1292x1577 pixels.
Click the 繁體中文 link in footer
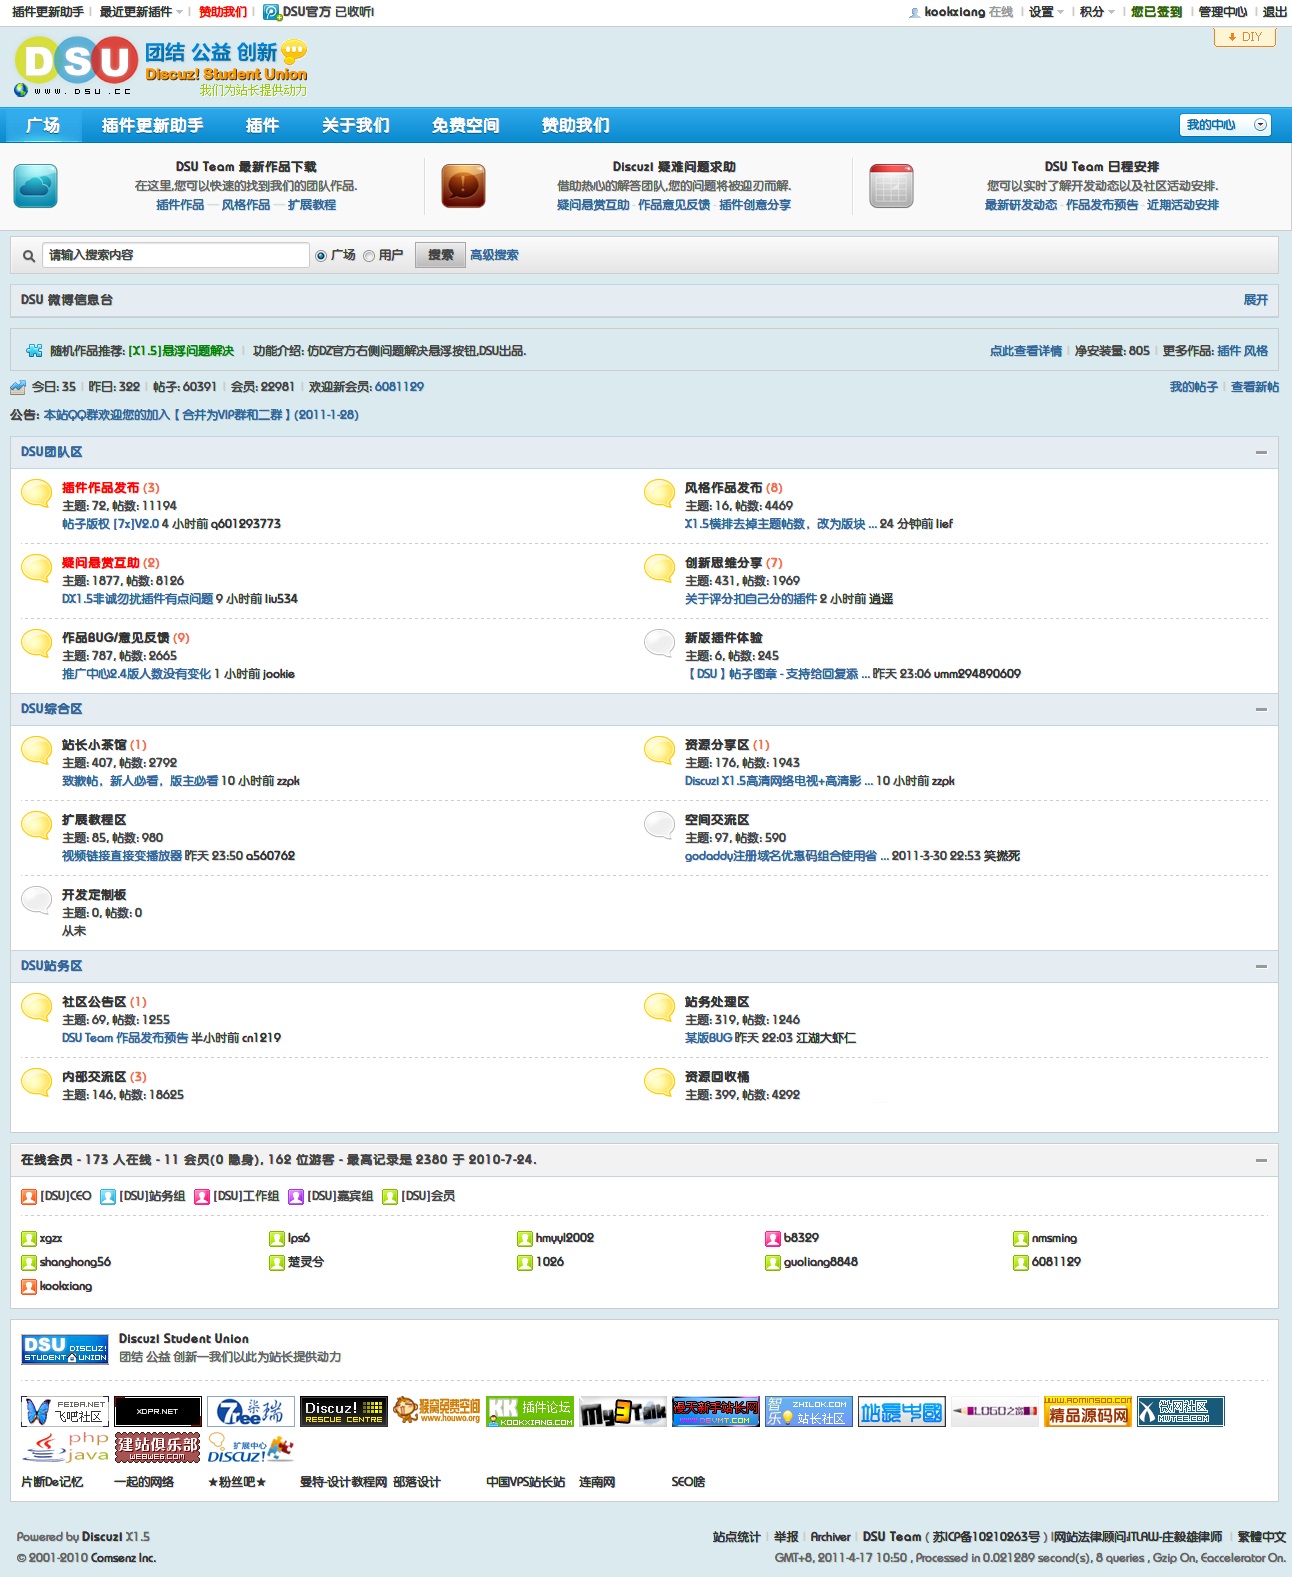click(1262, 1537)
